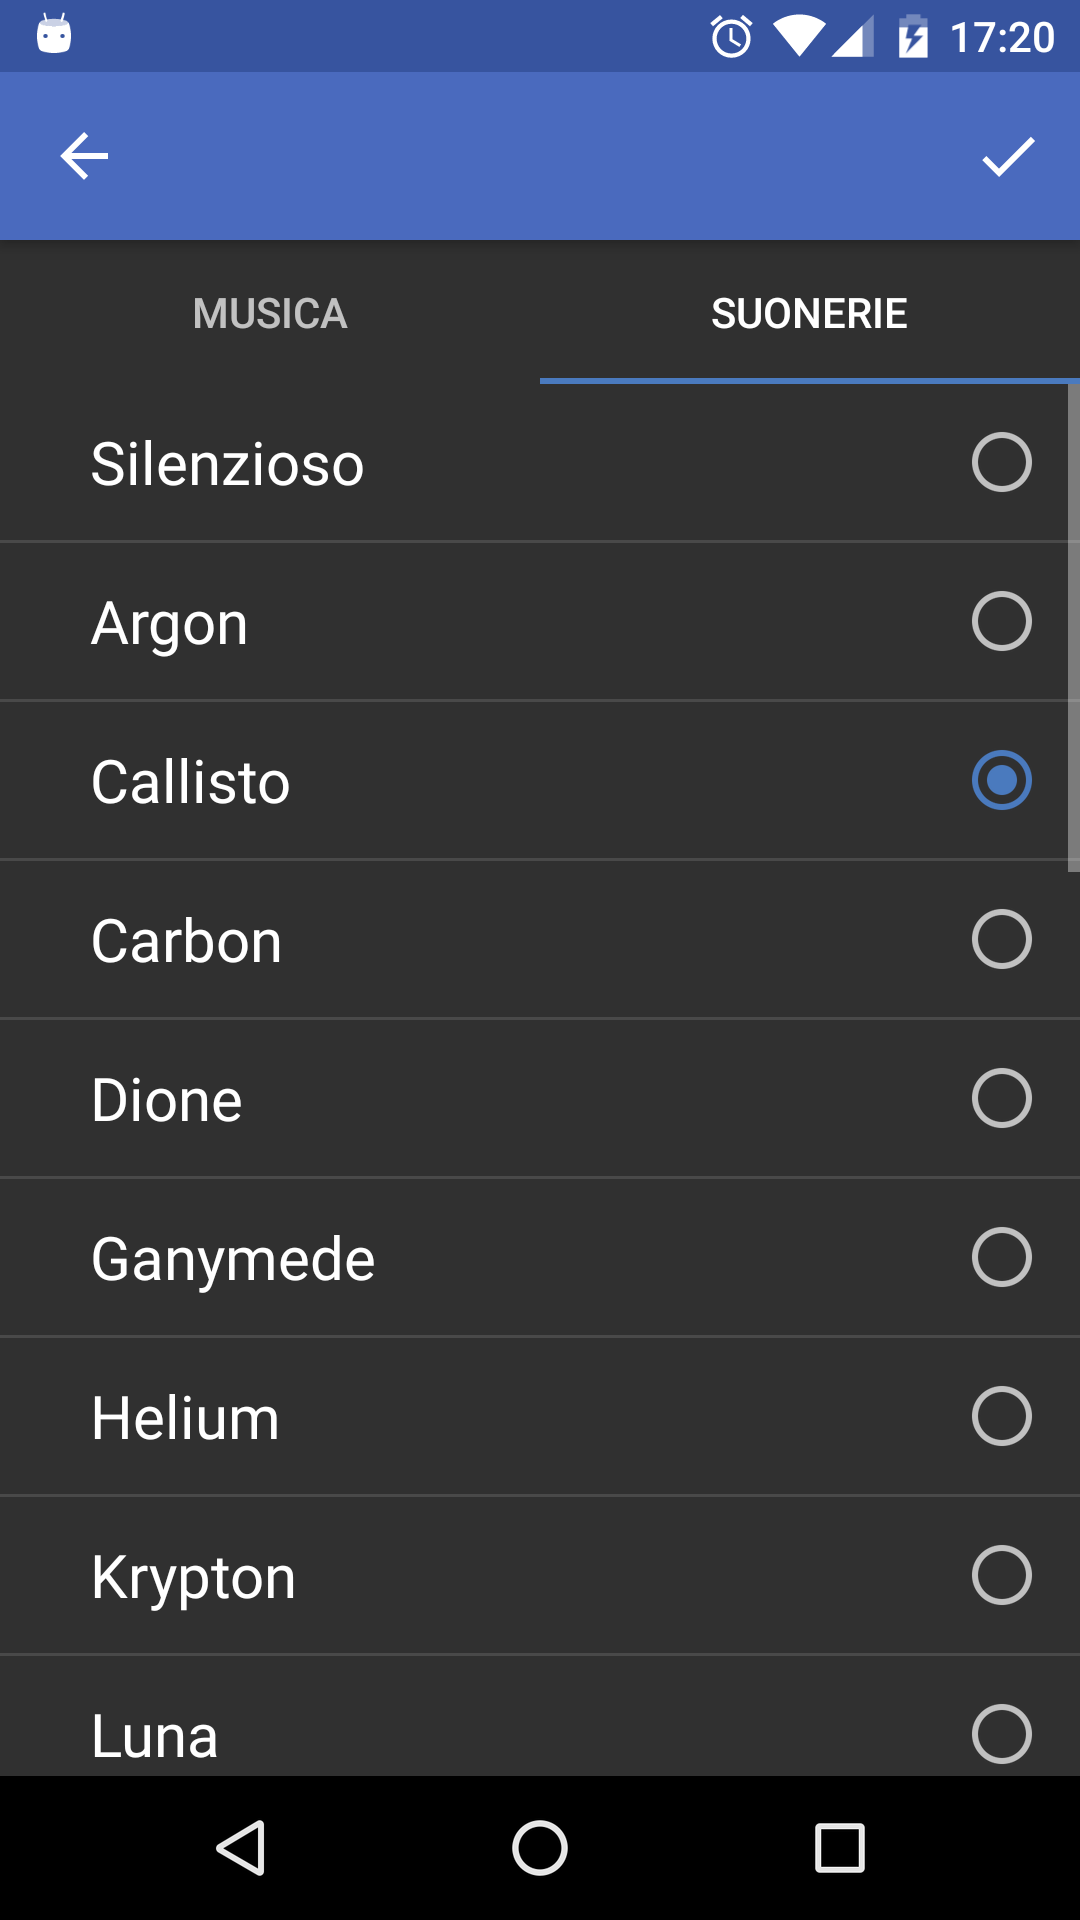Tap the Helium ringtone label
This screenshot has width=1080, height=1920.
pos(185,1418)
